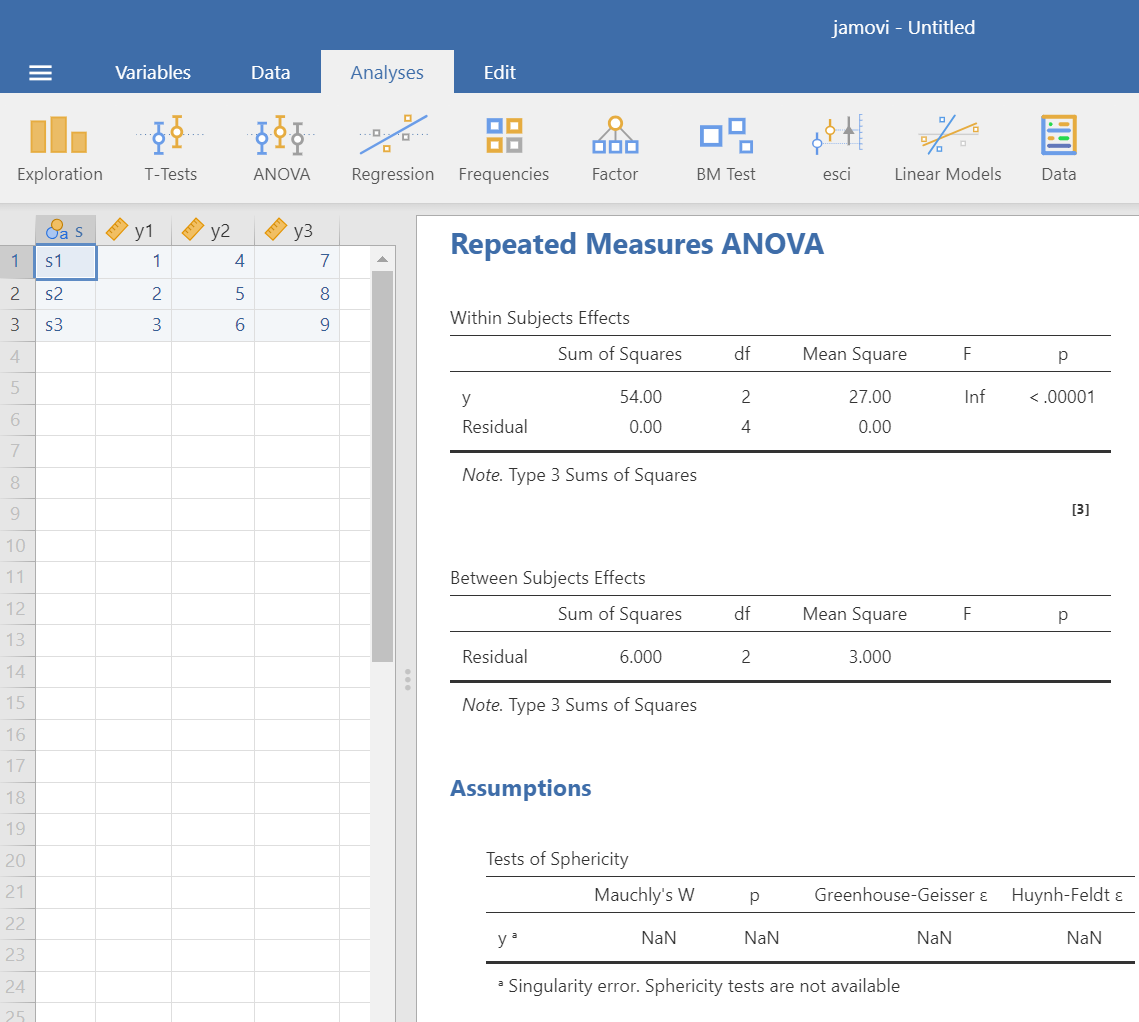
Task: Click the Greenhouse-Geisser ε column header
Action: click(901, 896)
